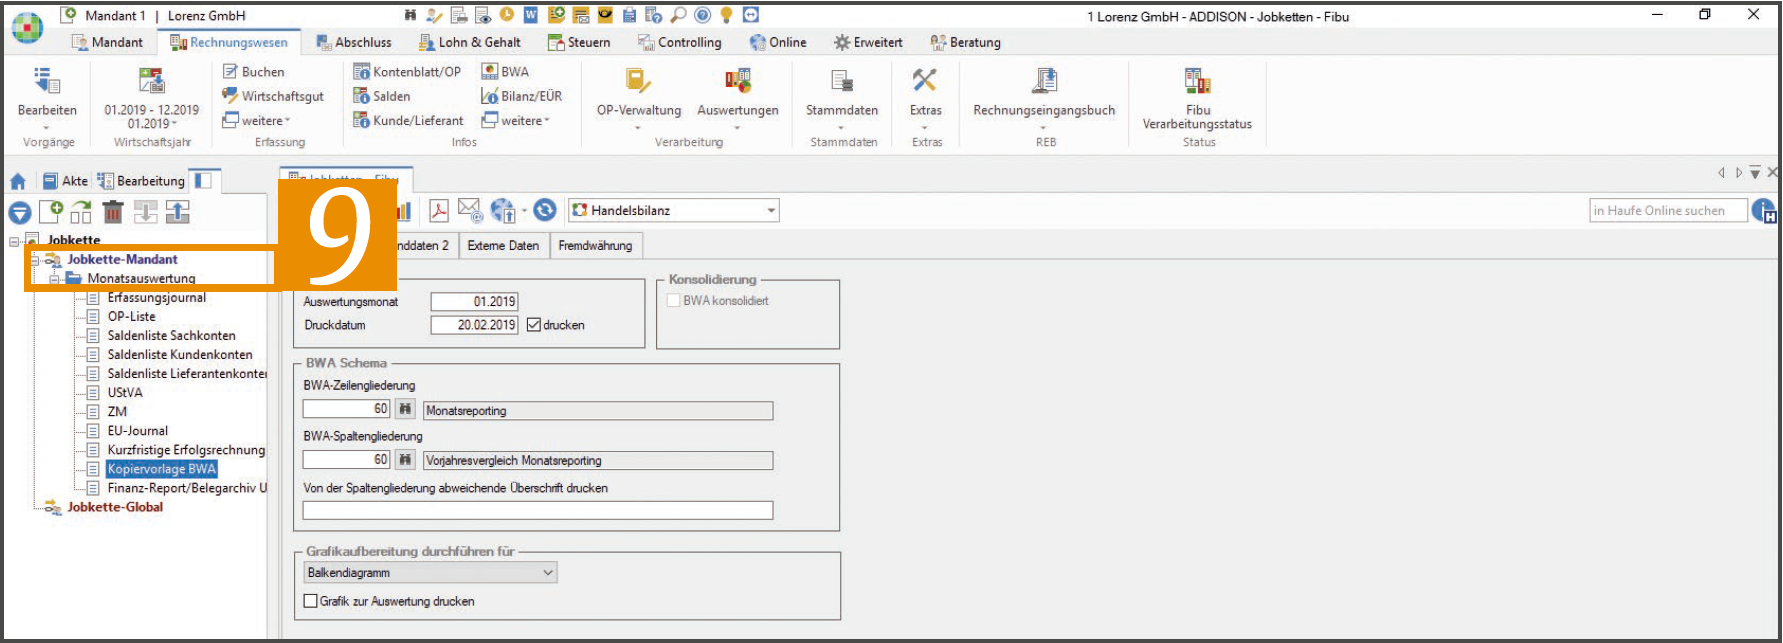This screenshot has height=643, width=1783.
Task: Select the Jobkette-Global tree node
Action: click(x=115, y=507)
